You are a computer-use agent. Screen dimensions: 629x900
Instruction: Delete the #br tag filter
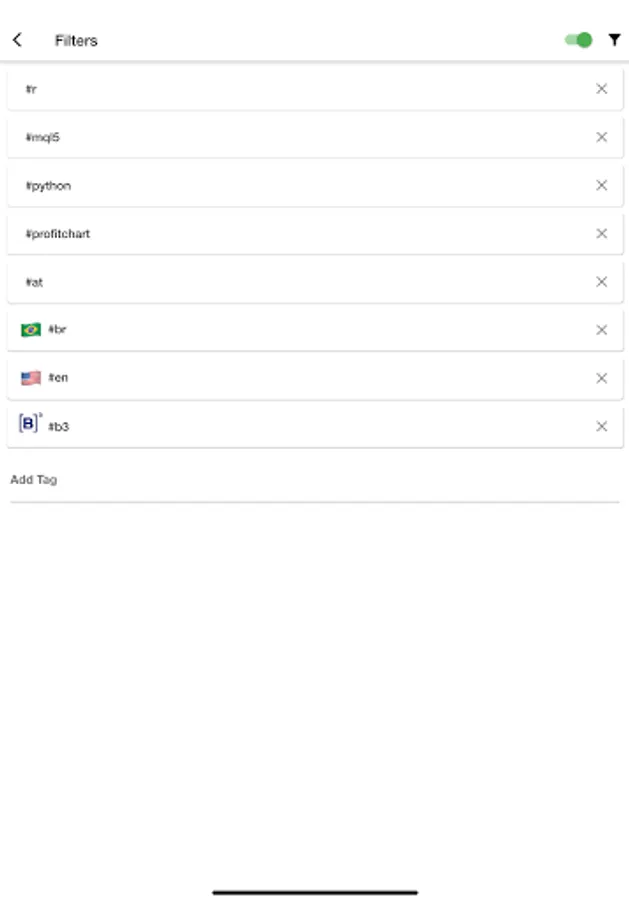pos(602,330)
